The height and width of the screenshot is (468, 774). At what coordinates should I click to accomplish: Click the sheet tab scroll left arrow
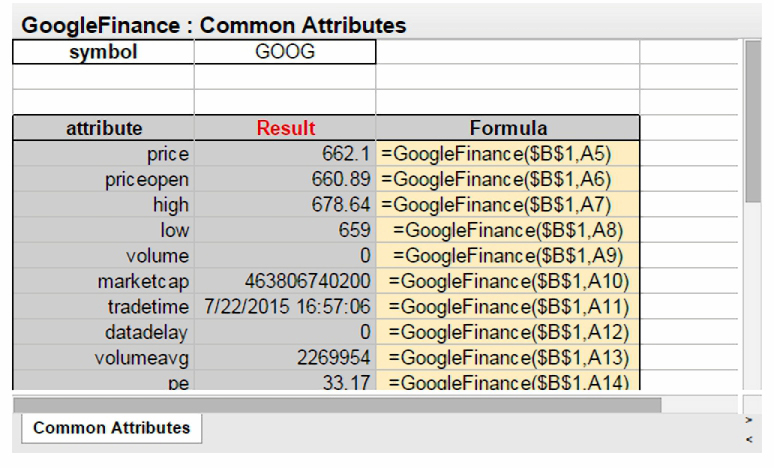tap(749, 439)
